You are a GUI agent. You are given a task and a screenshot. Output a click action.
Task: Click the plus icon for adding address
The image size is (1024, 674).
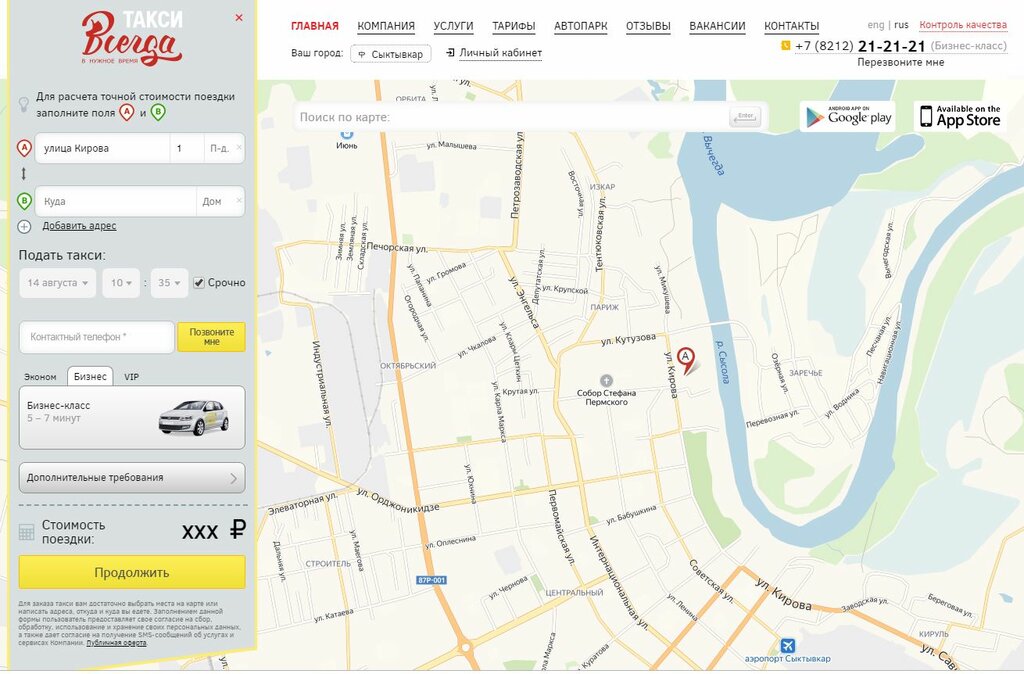coord(24,227)
